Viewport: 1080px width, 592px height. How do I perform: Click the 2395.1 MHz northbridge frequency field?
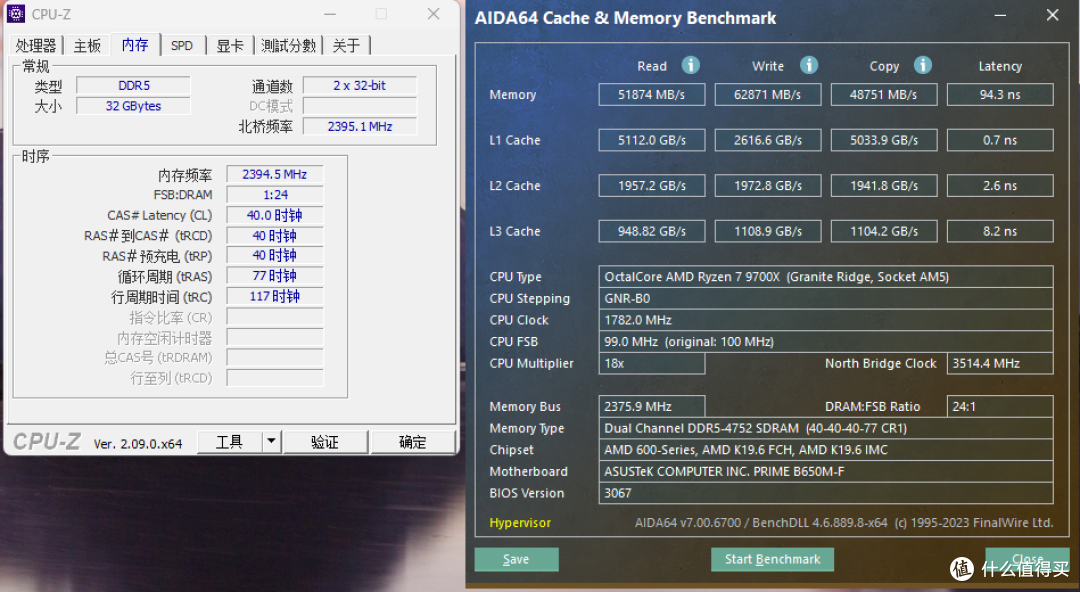[x=360, y=127]
